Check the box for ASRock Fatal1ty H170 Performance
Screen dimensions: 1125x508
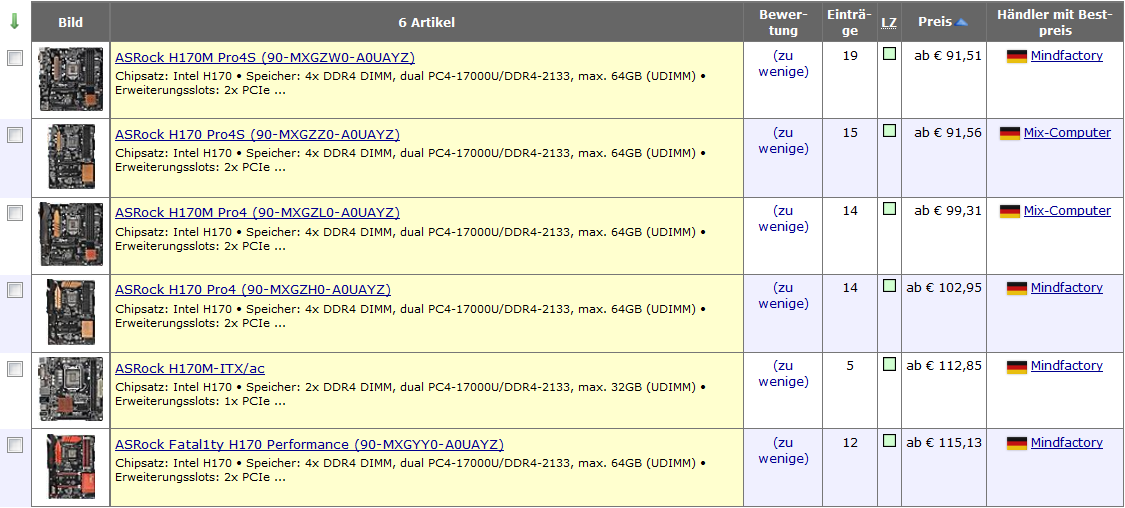click(x=15, y=446)
